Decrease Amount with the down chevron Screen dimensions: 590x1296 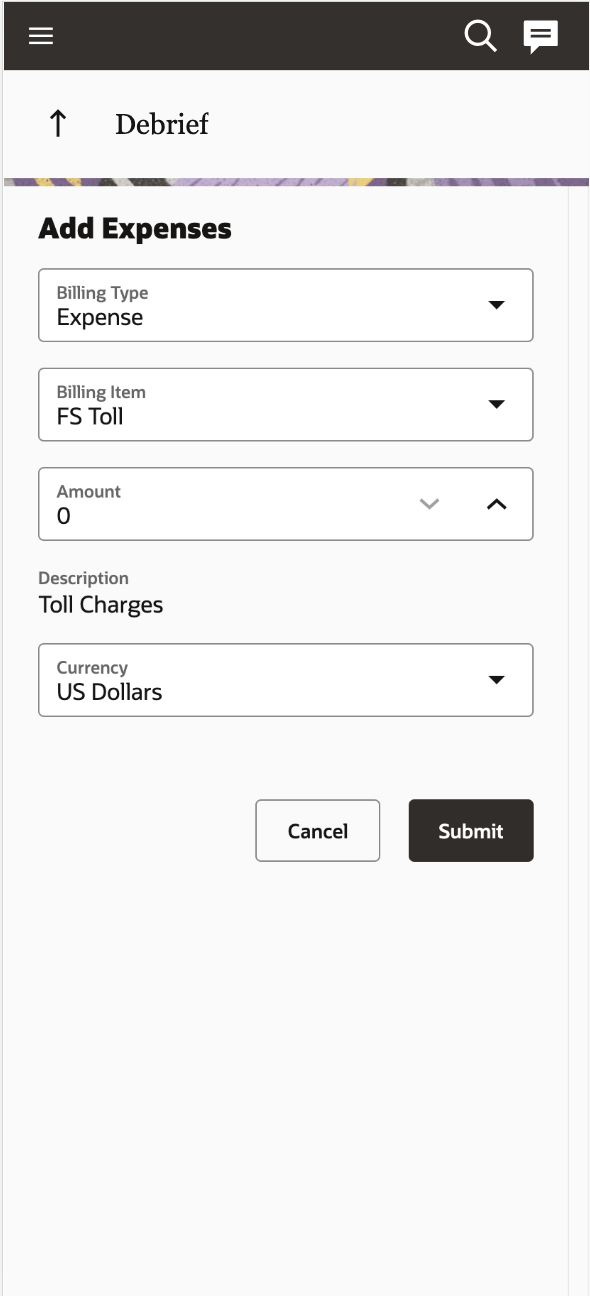429,504
